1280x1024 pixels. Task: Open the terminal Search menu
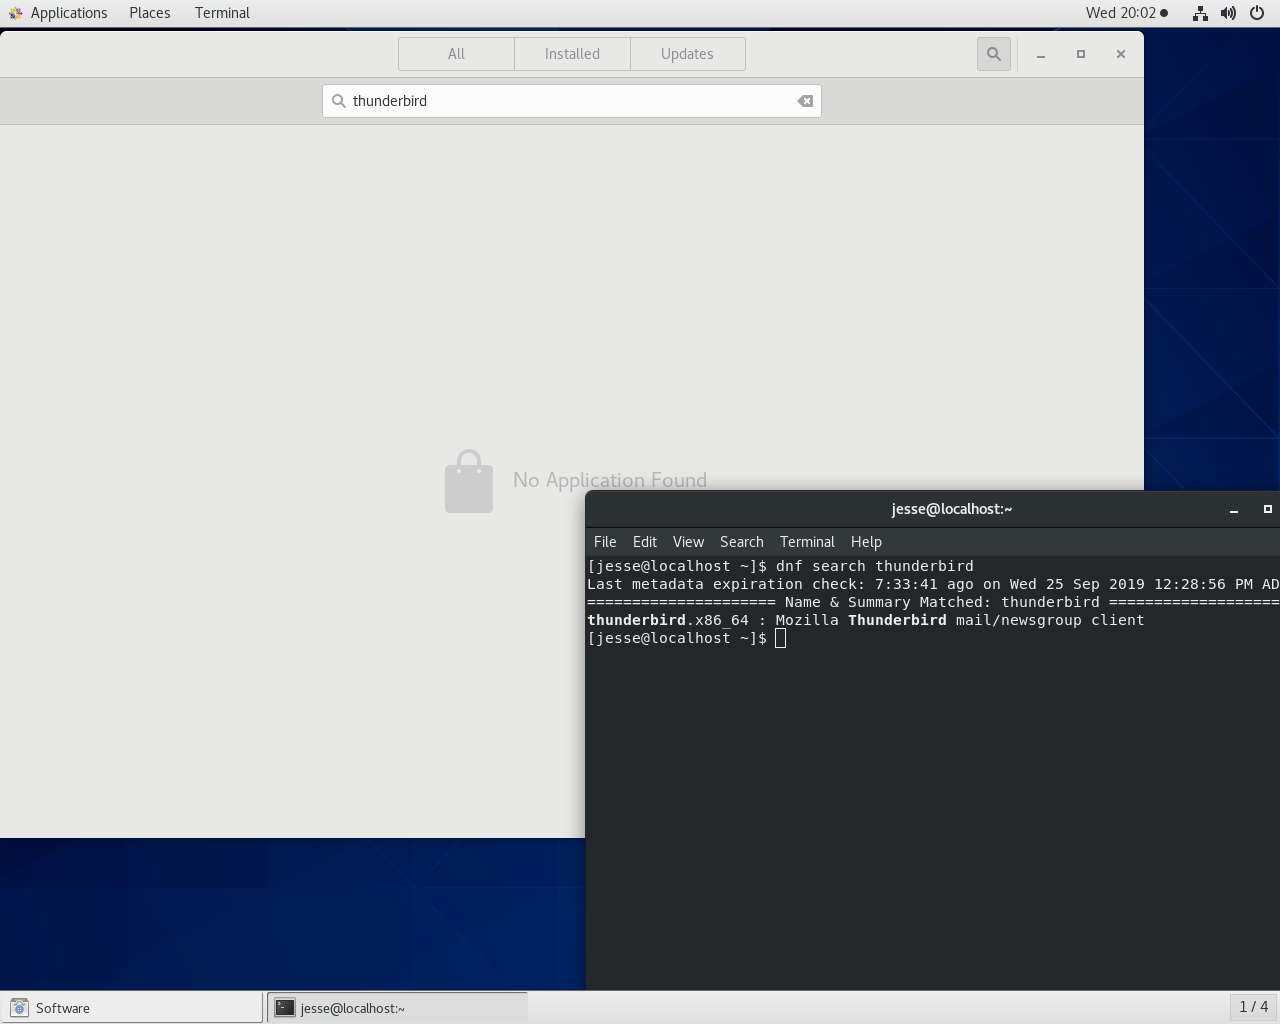tap(742, 542)
